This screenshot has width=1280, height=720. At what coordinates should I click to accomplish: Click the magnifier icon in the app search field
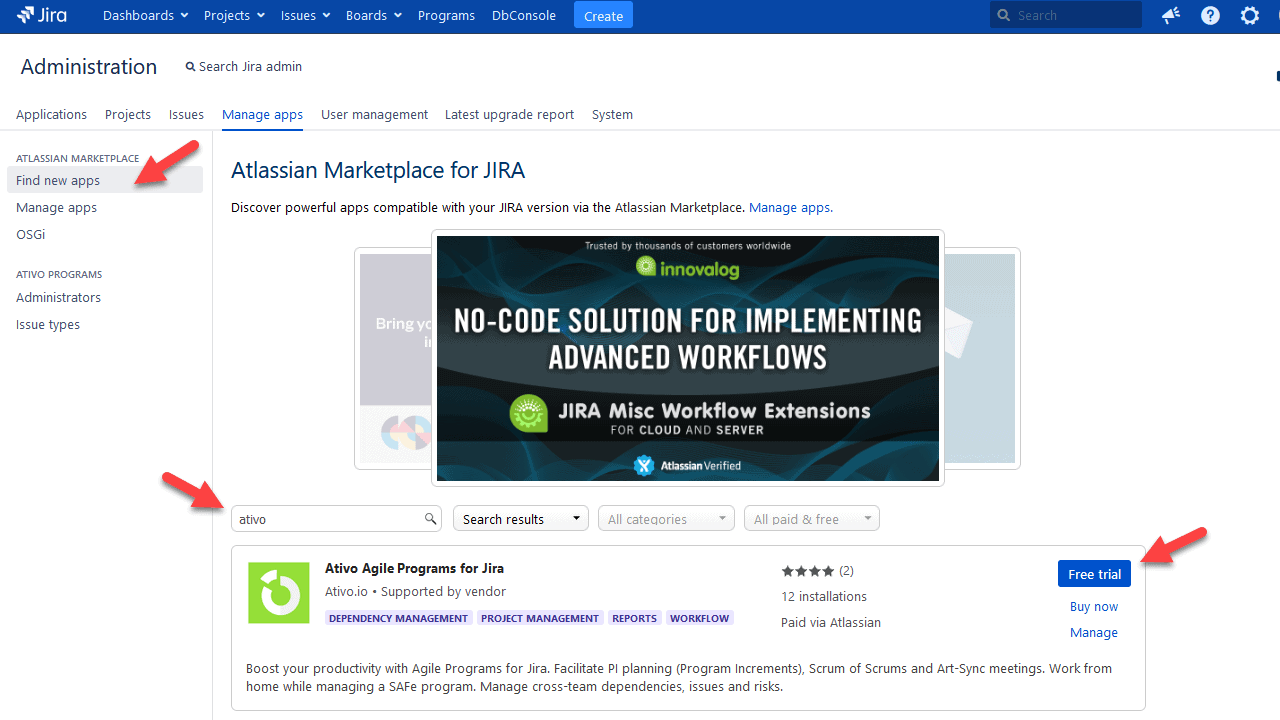pyautogui.click(x=430, y=518)
